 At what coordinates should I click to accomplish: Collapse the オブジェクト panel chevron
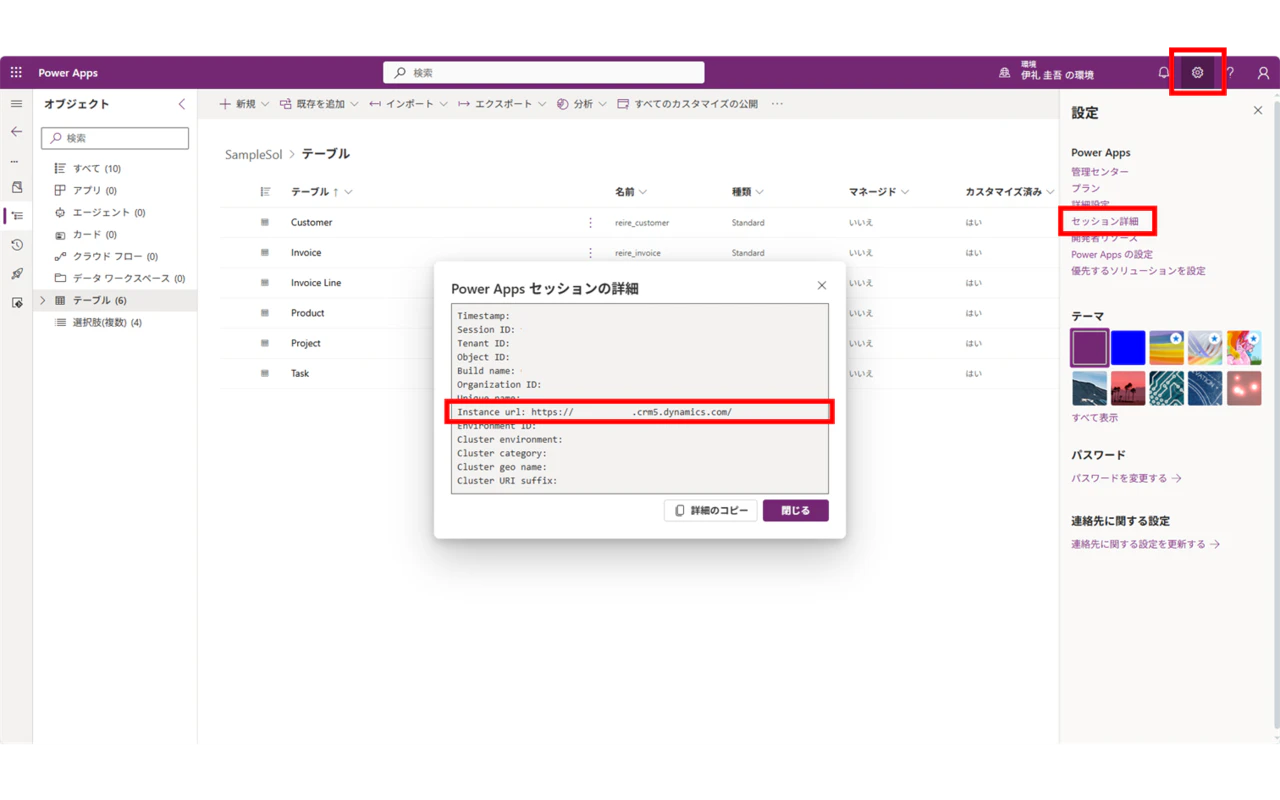pos(181,104)
